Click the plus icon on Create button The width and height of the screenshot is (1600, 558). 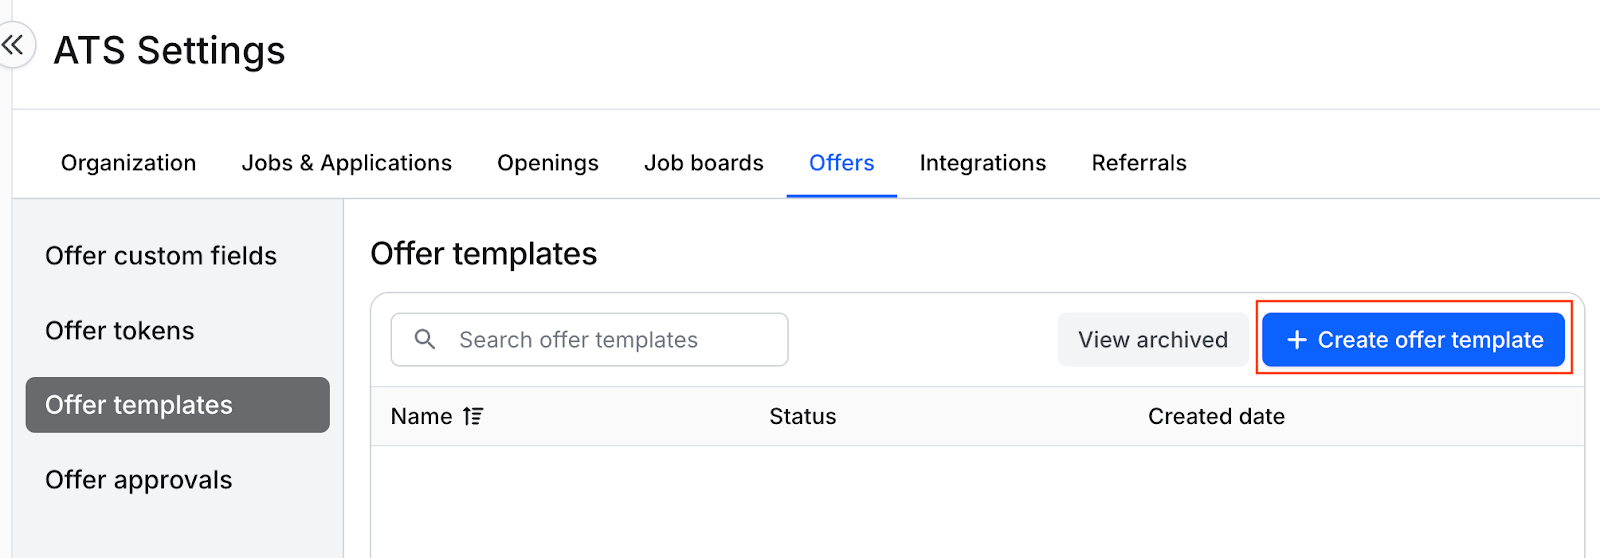1297,340
